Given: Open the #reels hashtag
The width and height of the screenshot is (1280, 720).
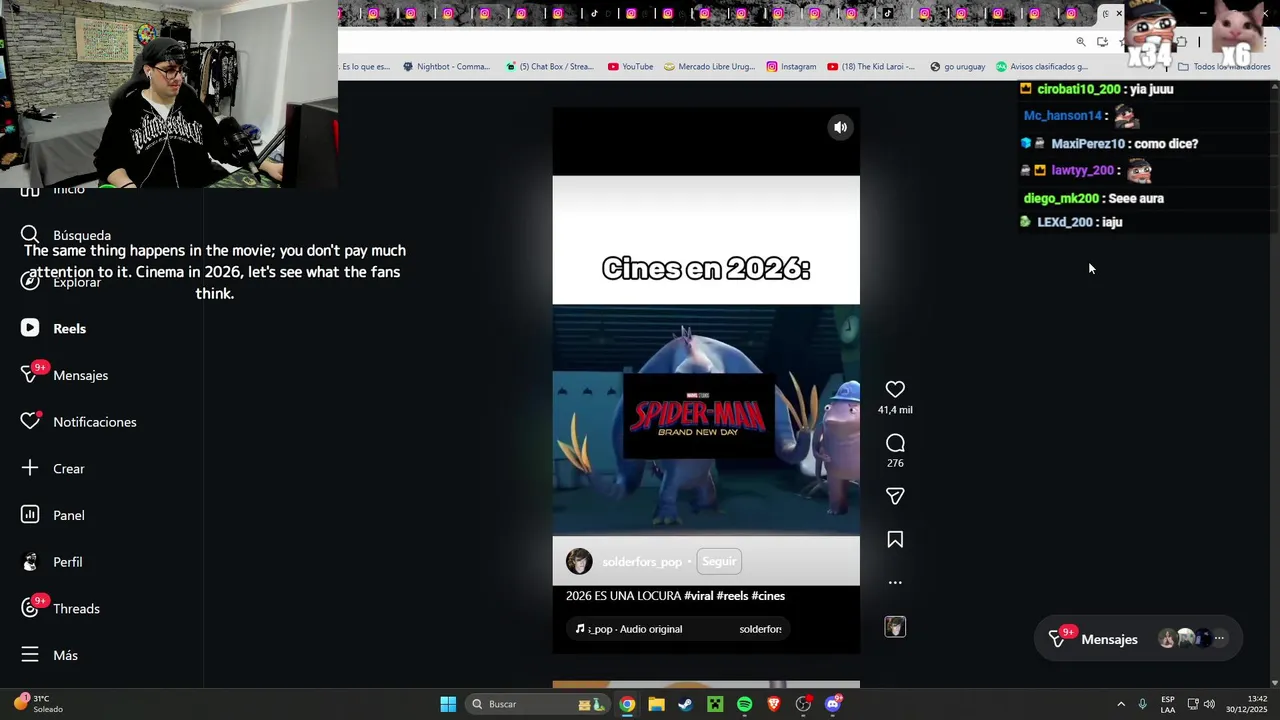Looking at the screenshot, I should tap(732, 596).
